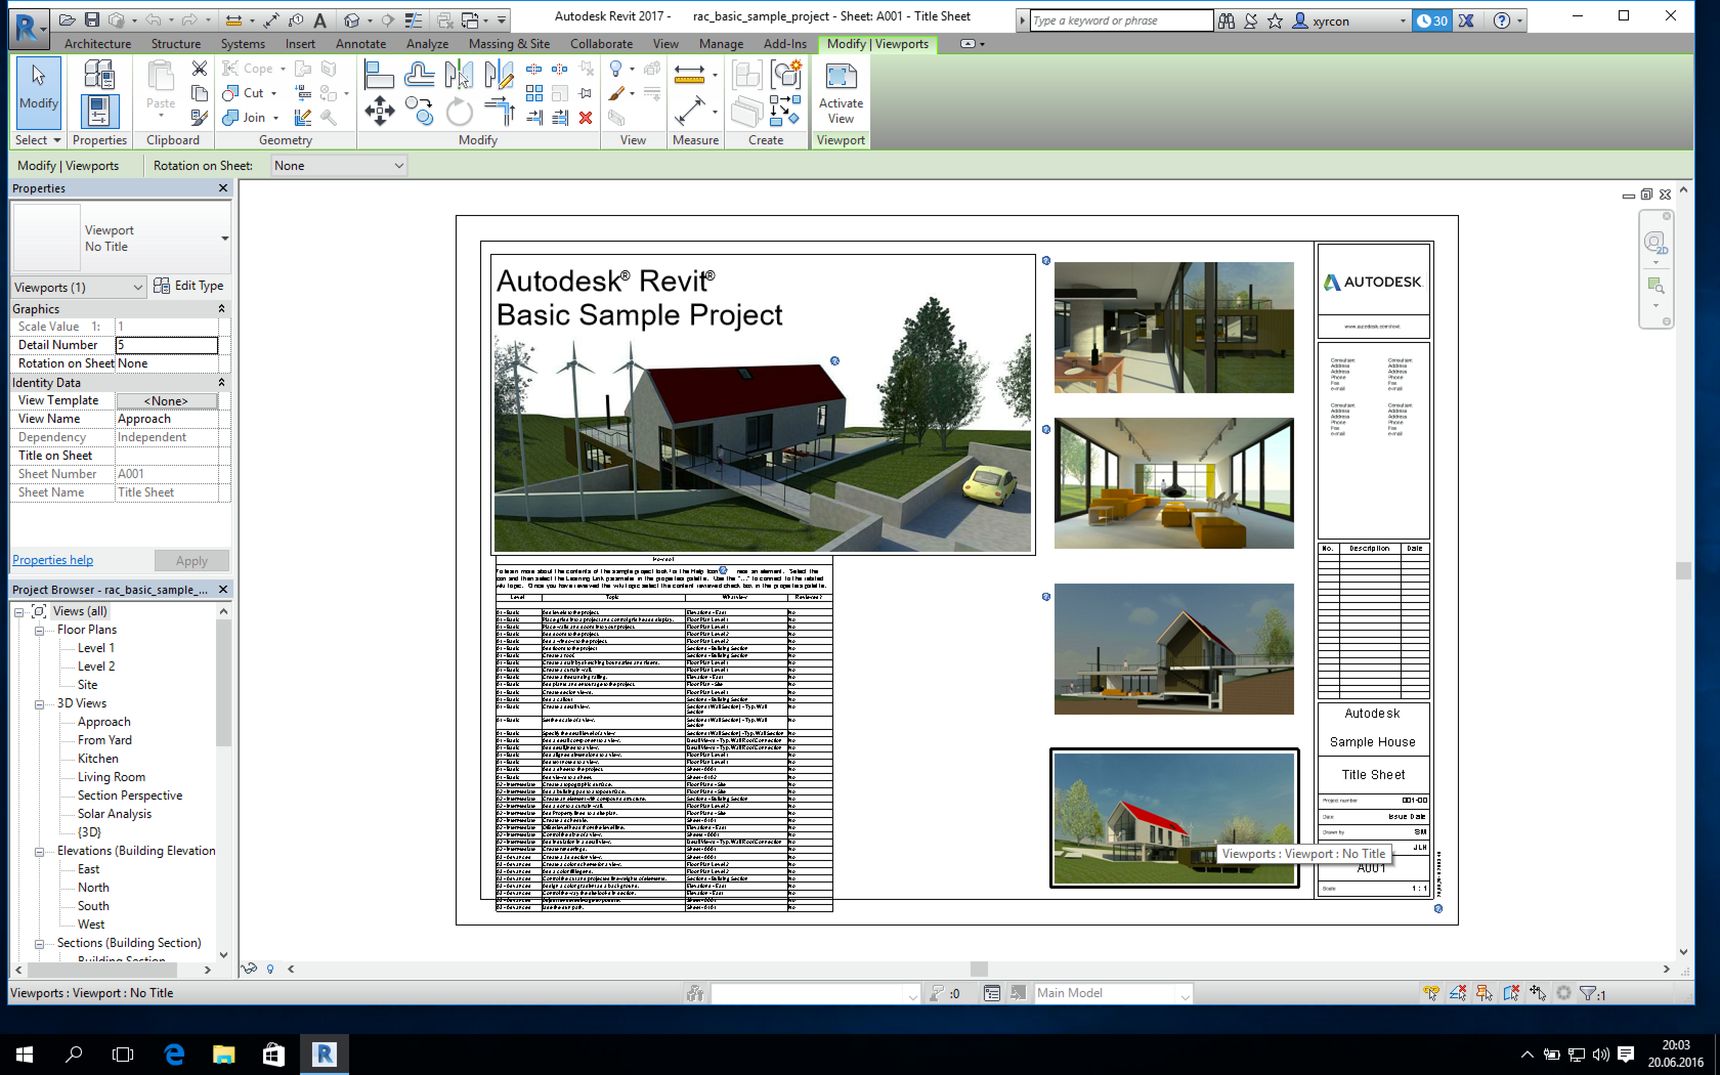Collapse the 3D Views tree node
The width and height of the screenshot is (1720, 1075).
click(39, 704)
